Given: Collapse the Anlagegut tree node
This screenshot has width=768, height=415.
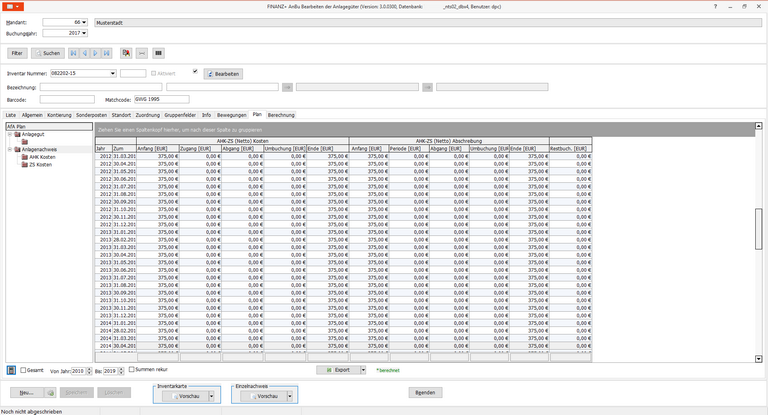Looking at the screenshot, I should pos(9,134).
